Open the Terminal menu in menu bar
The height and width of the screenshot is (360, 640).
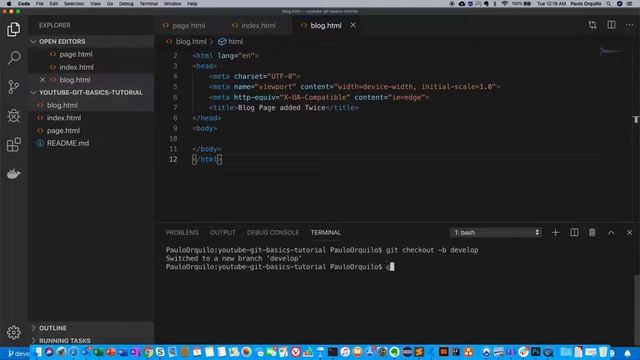coord(149,4)
